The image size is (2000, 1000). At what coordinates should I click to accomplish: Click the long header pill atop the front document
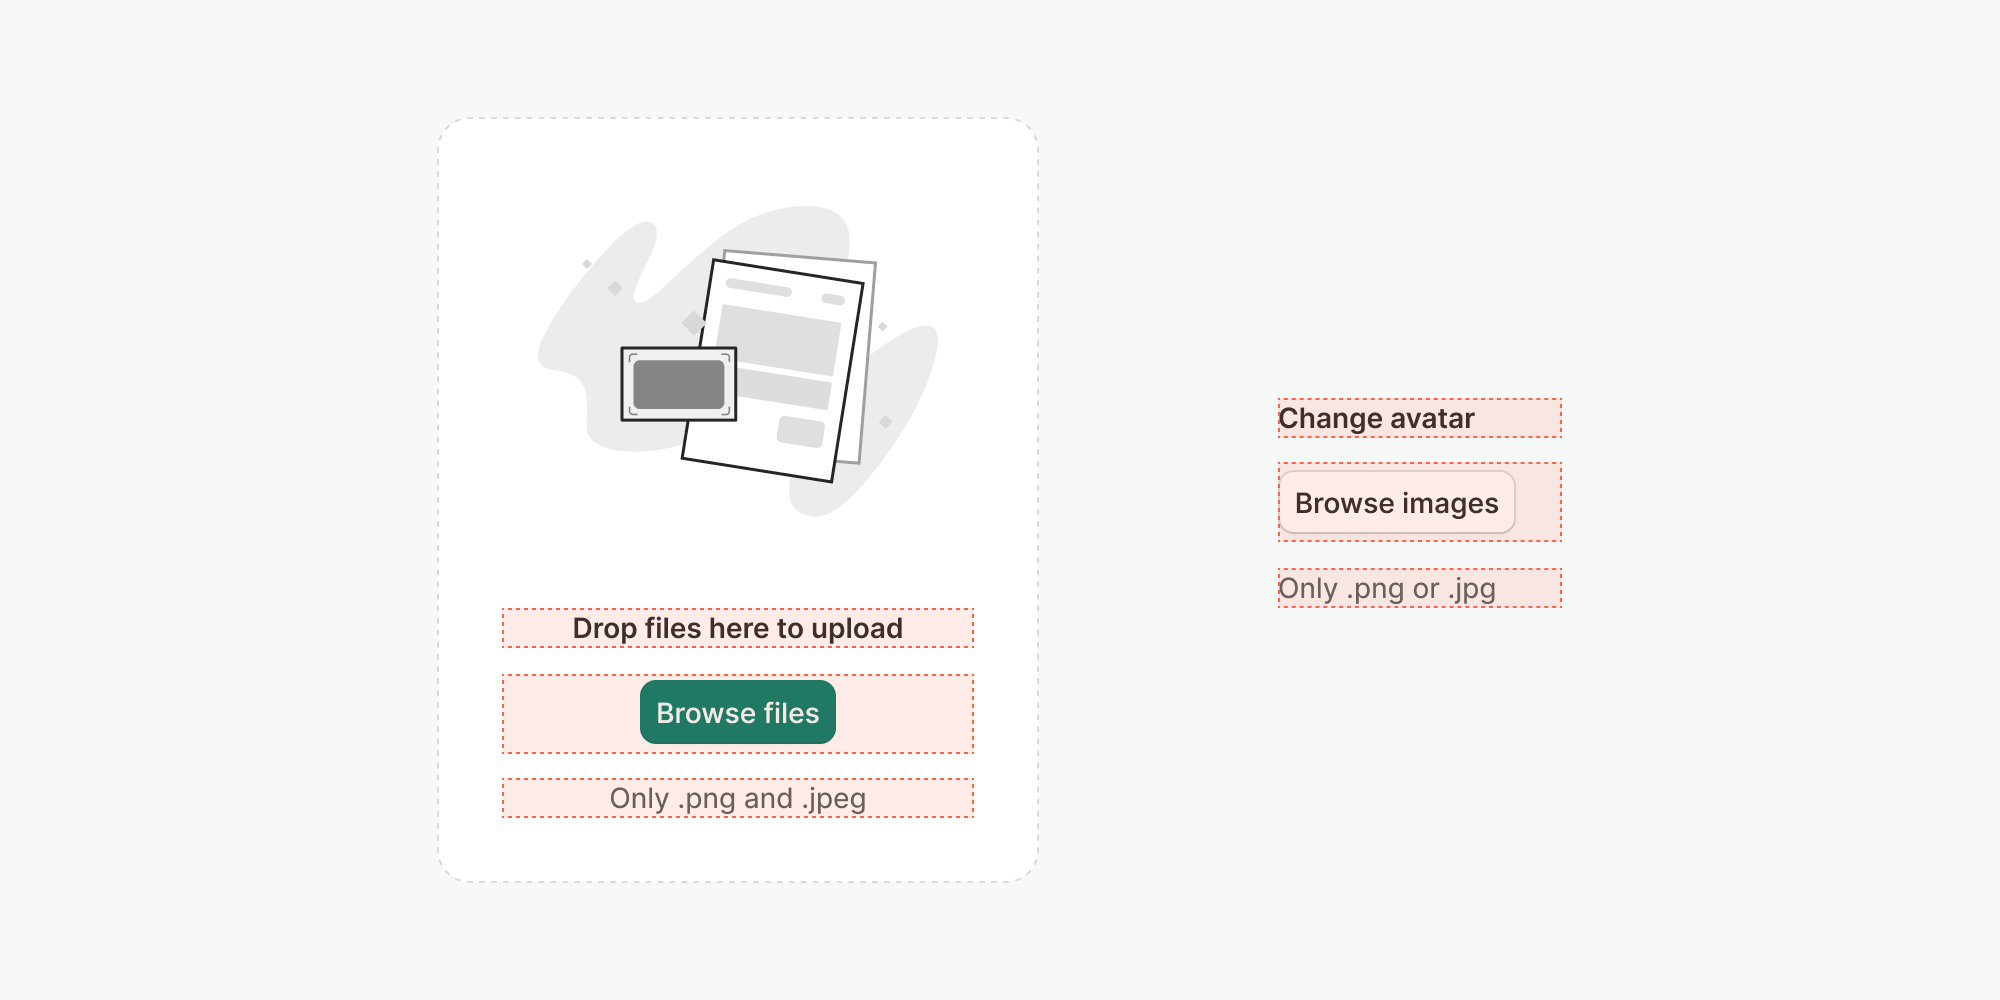(758, 288)
